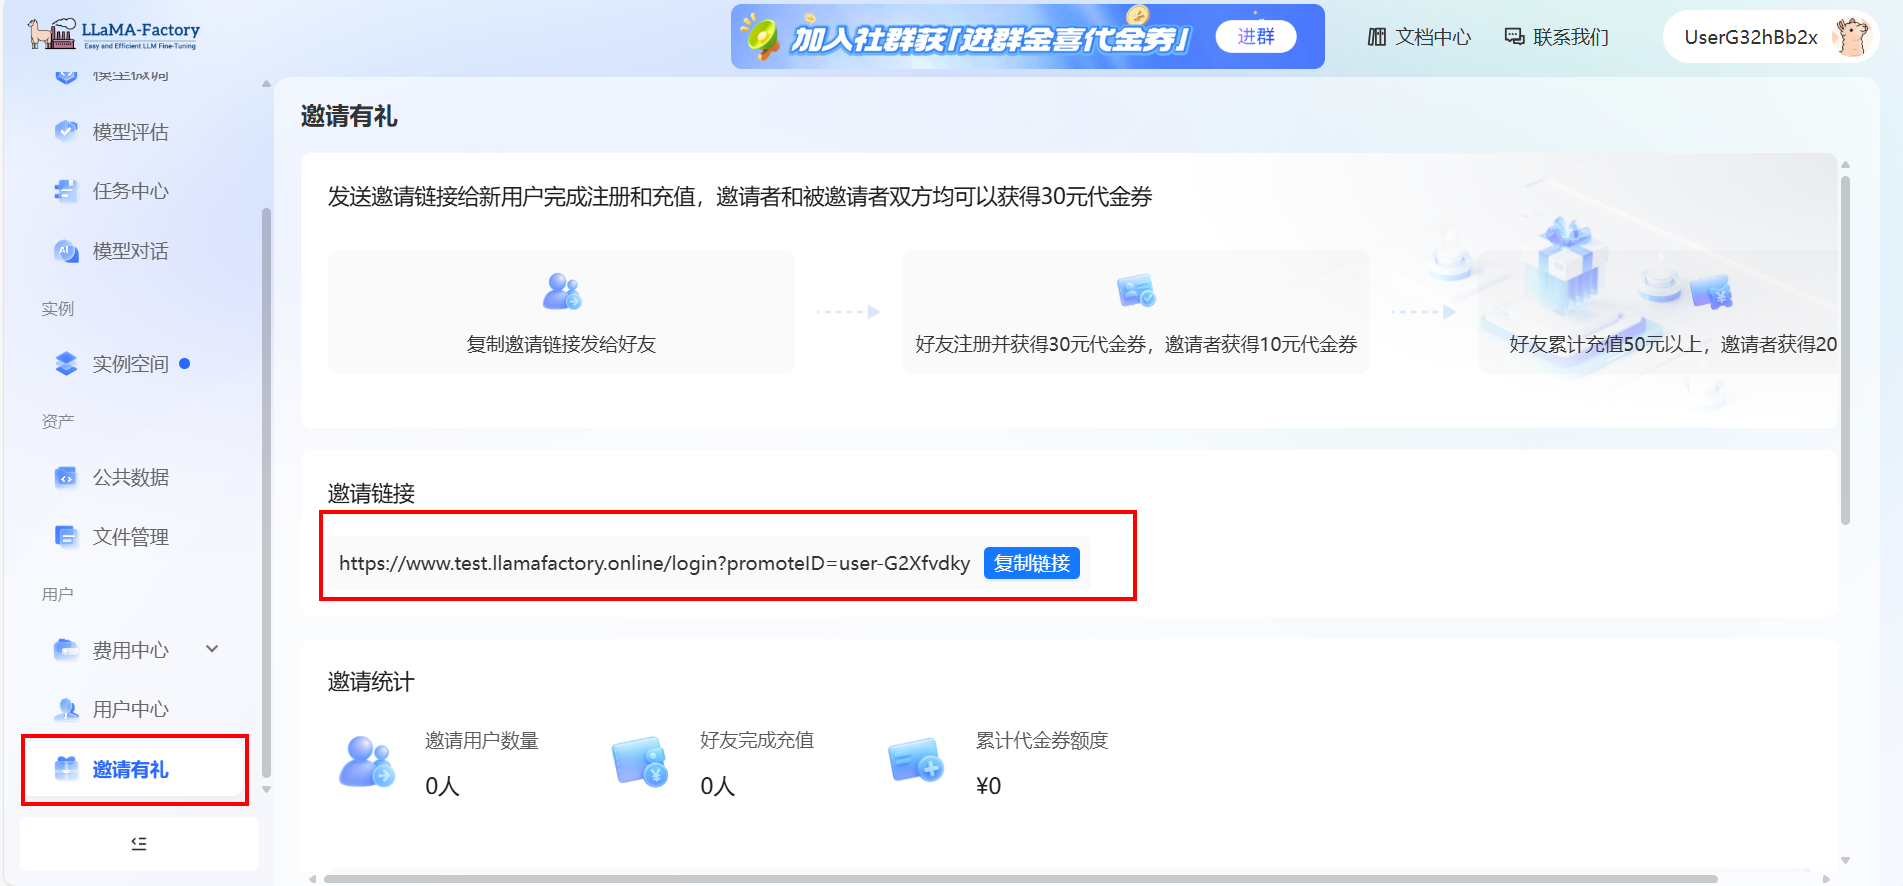Click the user avatar picture
This screenshot has height=886, width=1903.
(1851, 37)
